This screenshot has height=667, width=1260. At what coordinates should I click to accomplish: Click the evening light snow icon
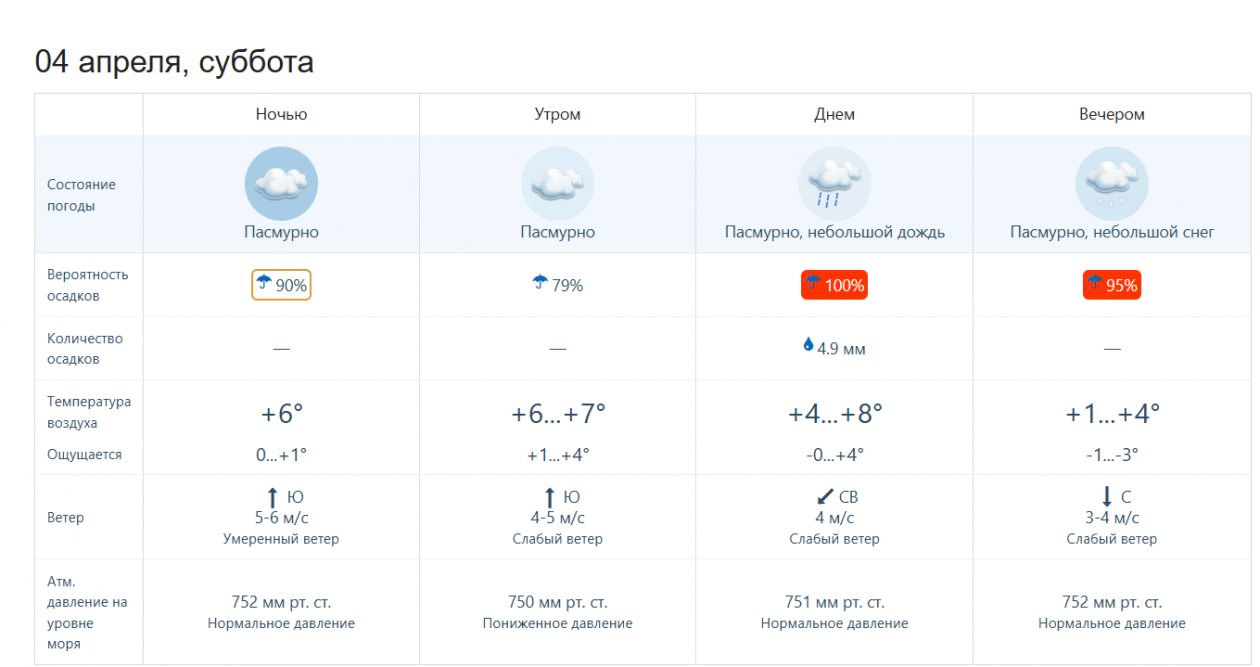click(x=1111, y=184)
